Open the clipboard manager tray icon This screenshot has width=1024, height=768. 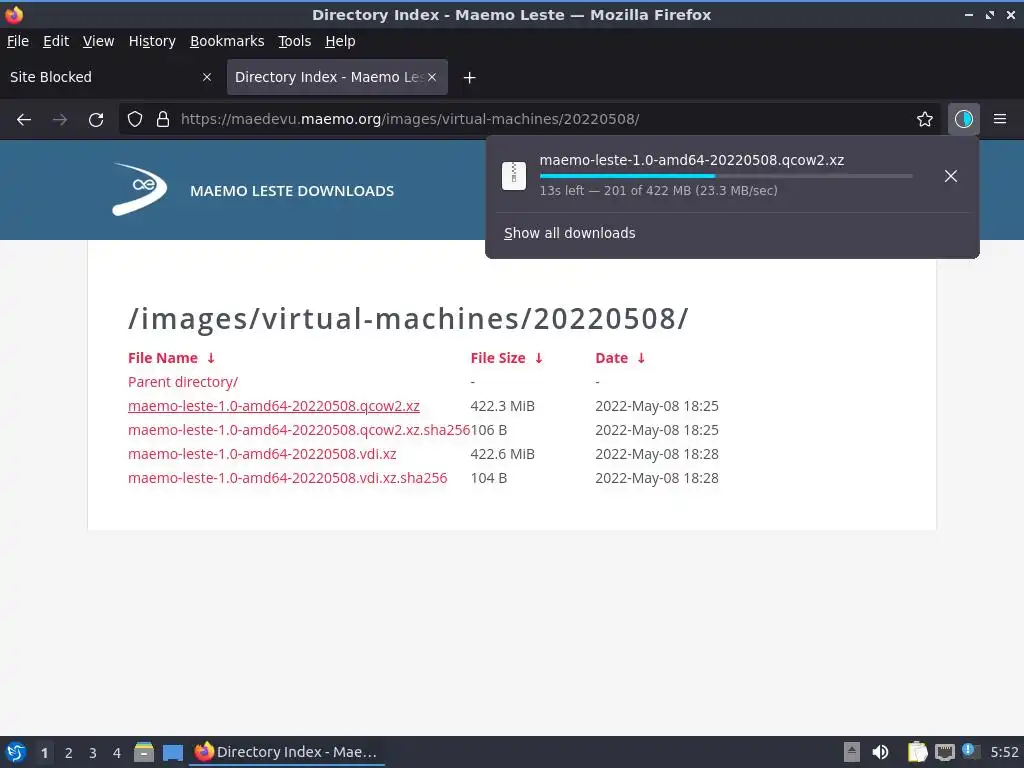tap(918, 752)
